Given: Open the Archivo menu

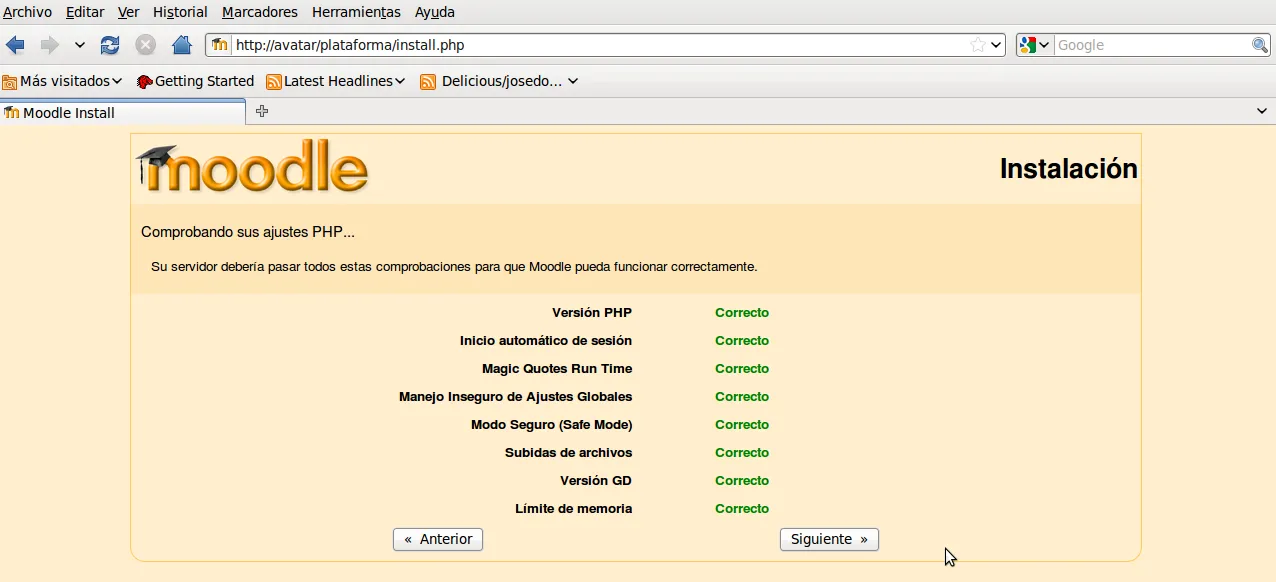Looking at the screenshot, I should point(27,12).
